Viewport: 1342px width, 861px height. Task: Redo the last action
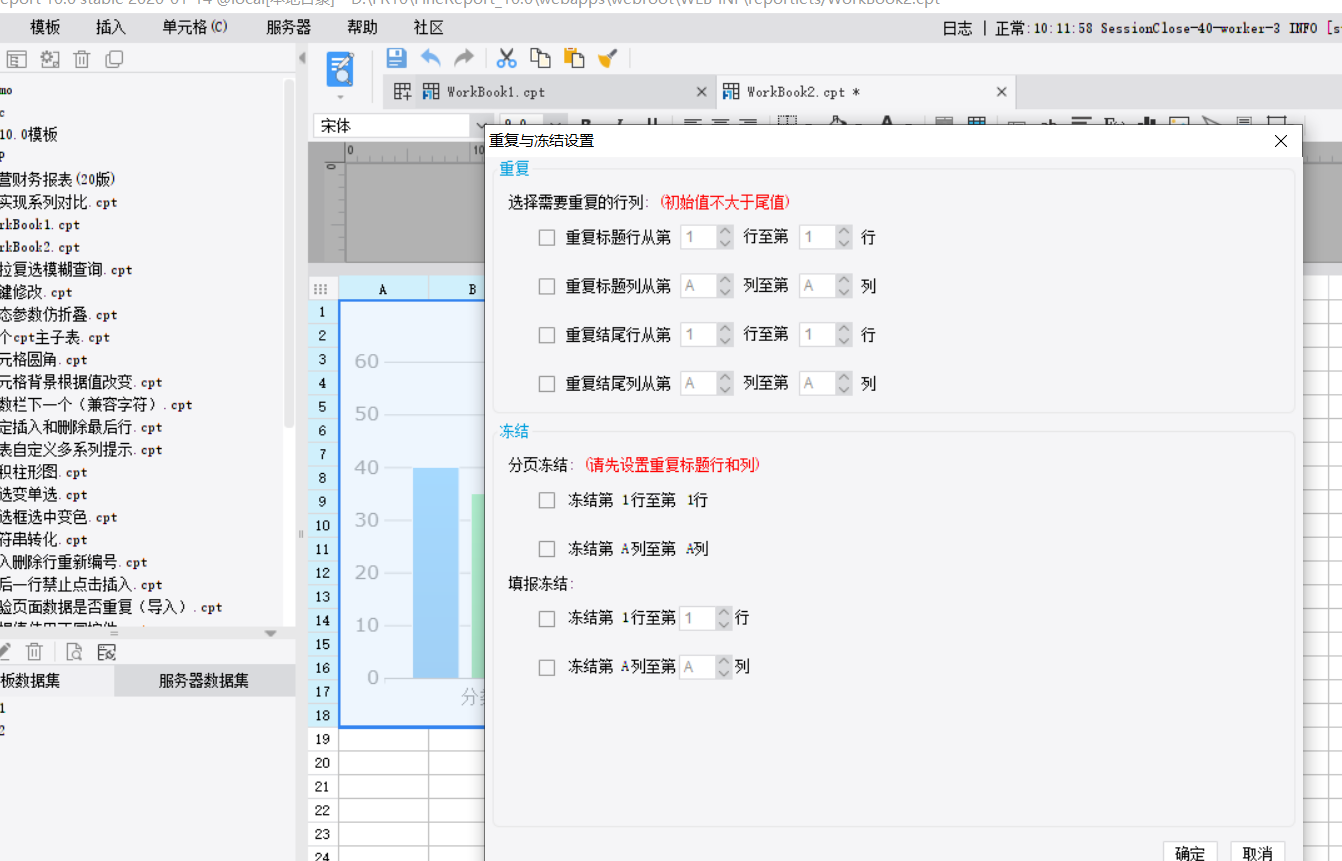coord(464,59)
